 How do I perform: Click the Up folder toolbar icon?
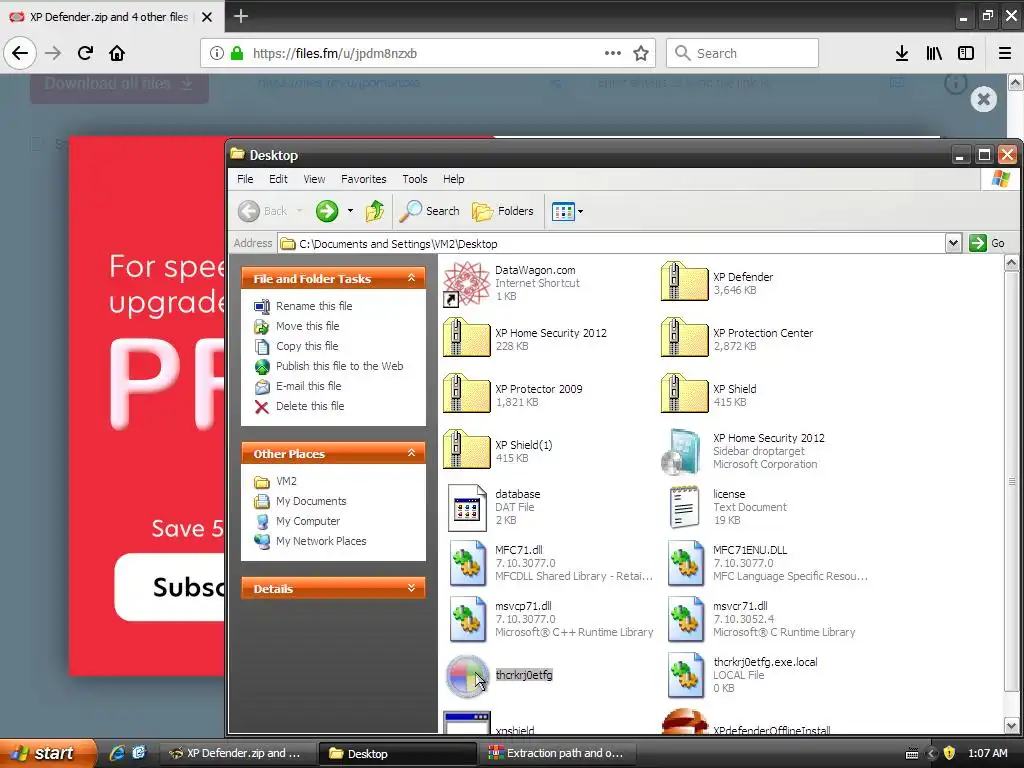coord(375,211)
